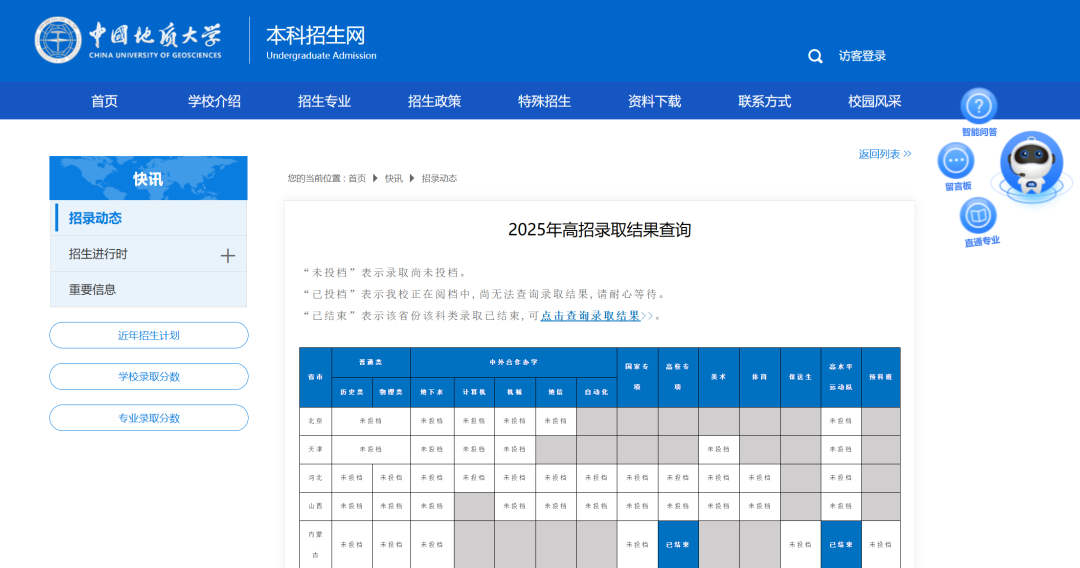1080x568 pixels.
Task: Click 机械 column header
Action: click(515, 392)
